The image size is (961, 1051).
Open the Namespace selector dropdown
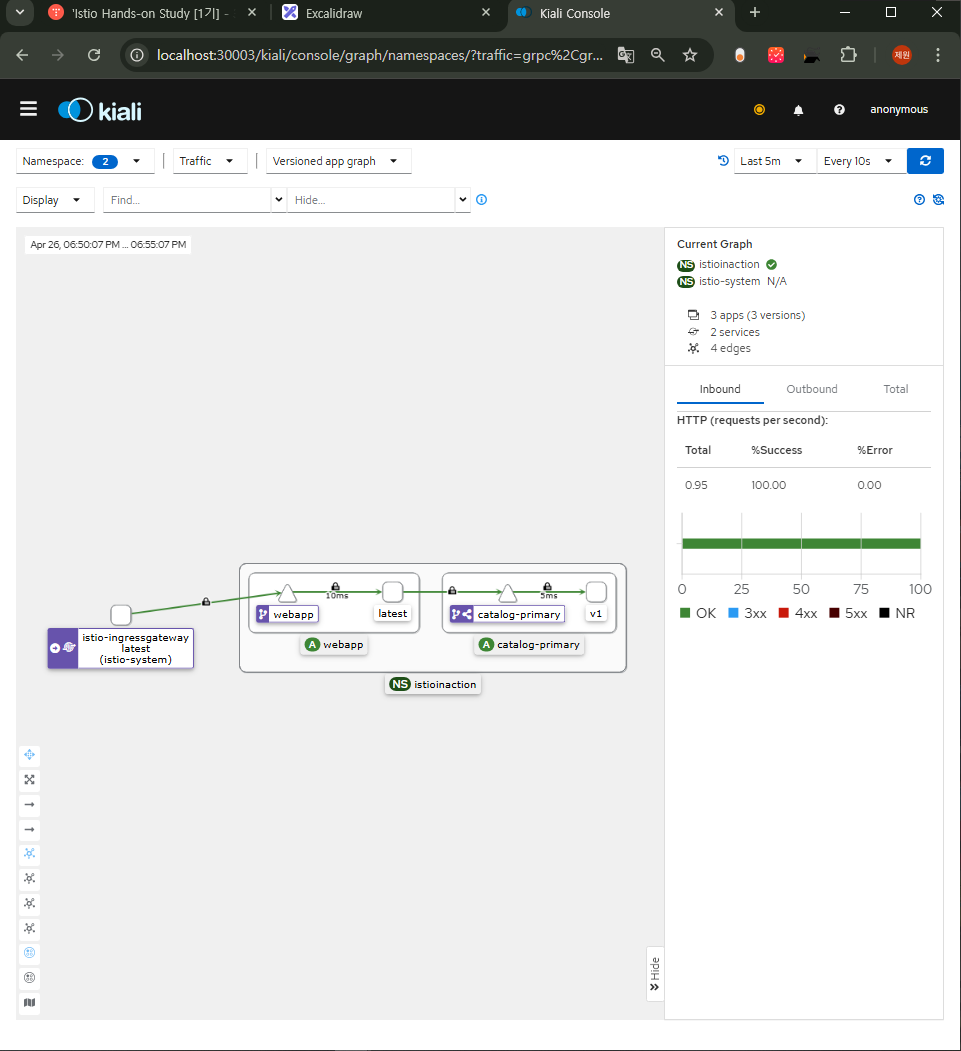[x=84, y=161]
